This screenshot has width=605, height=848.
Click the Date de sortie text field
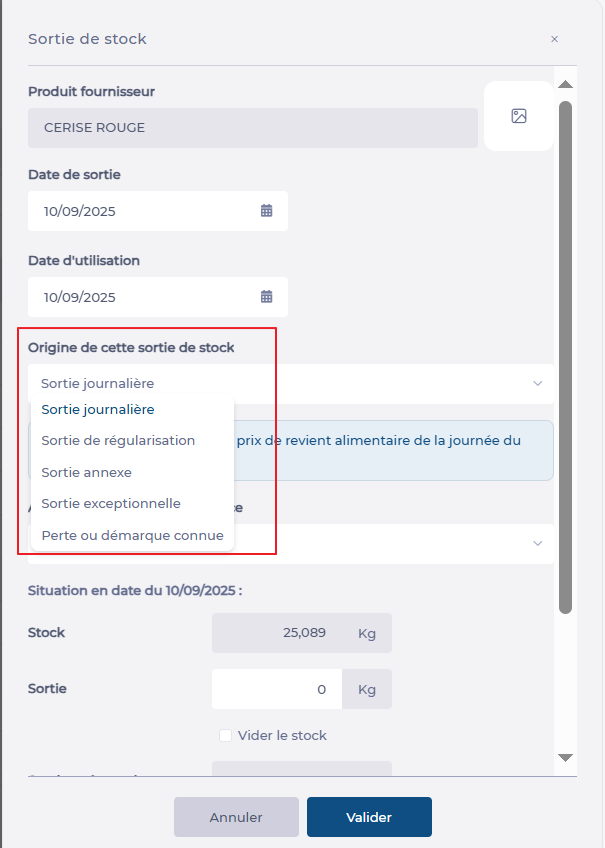point(145,211)
